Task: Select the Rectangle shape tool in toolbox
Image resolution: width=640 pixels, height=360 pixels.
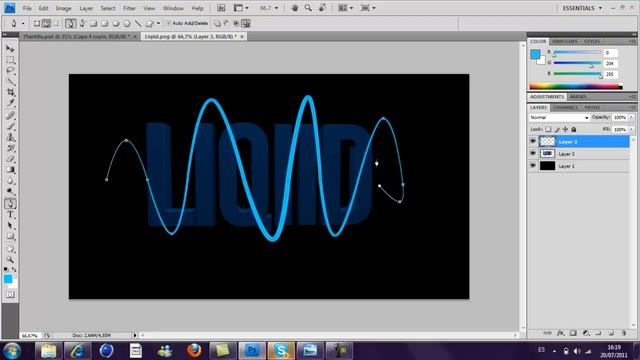Action: point(10,236)
